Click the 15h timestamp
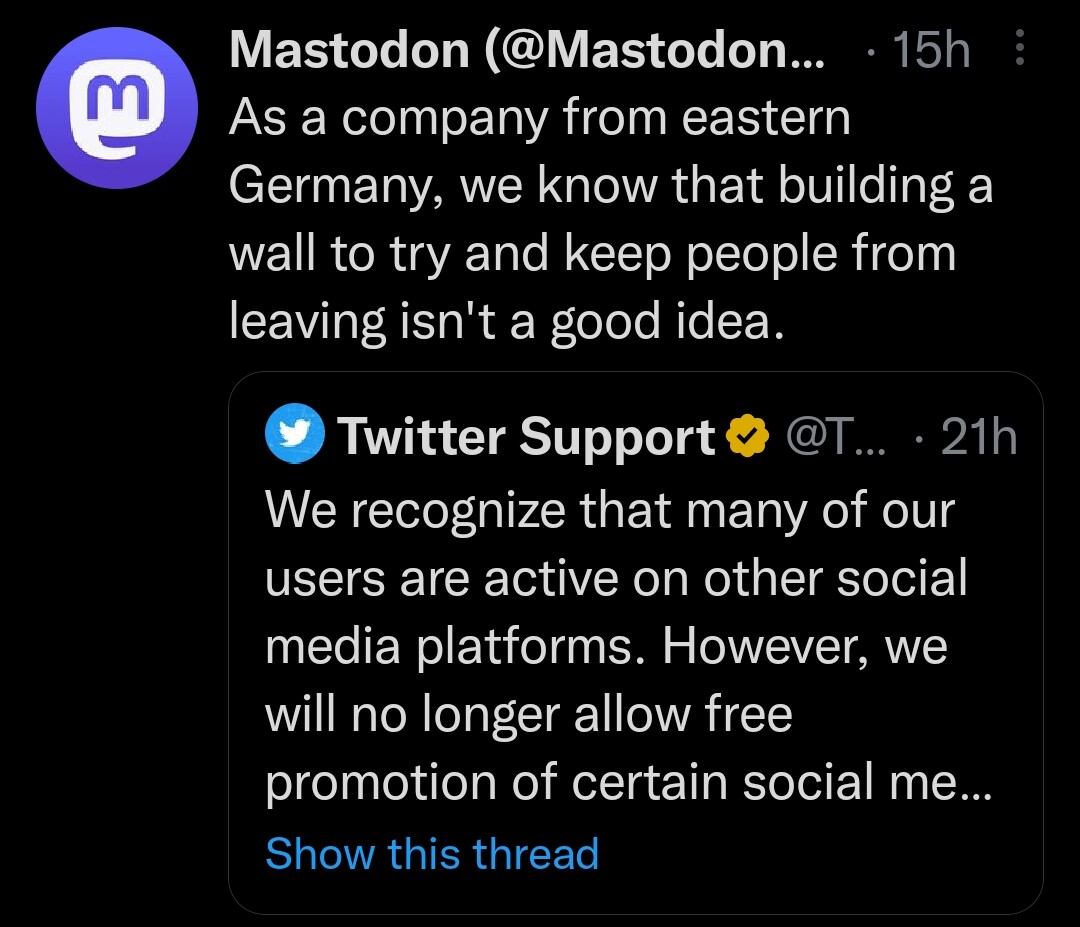The width and height of the screenshot is (1080, 927). pos(930,50)
